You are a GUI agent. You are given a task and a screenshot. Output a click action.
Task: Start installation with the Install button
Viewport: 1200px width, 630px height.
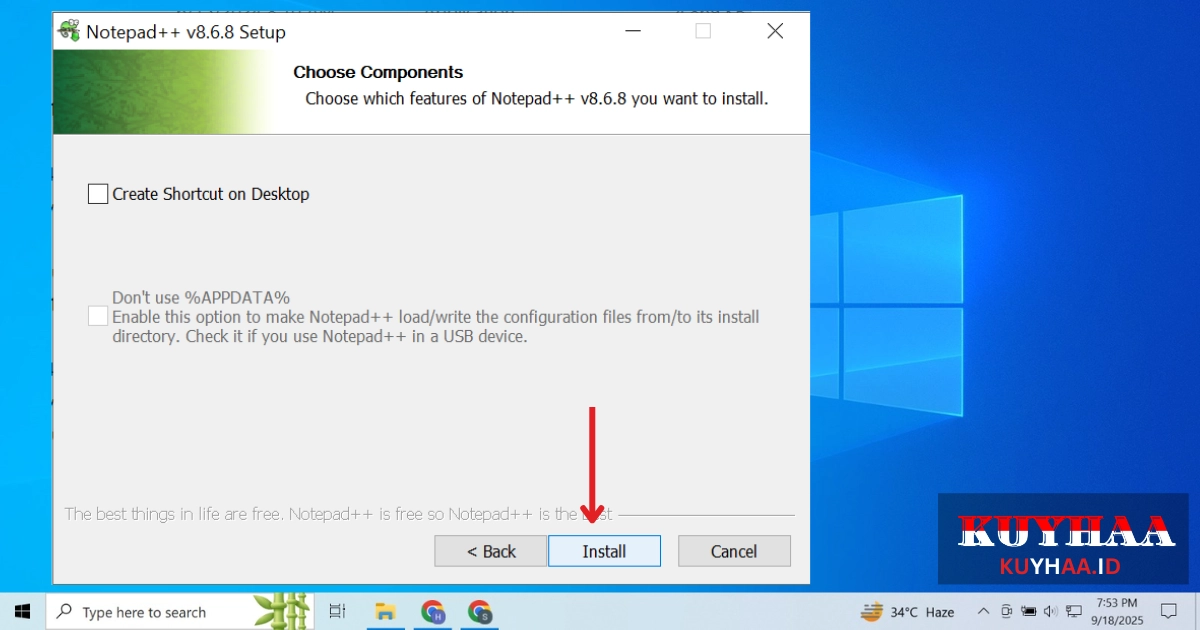point(604,551)
